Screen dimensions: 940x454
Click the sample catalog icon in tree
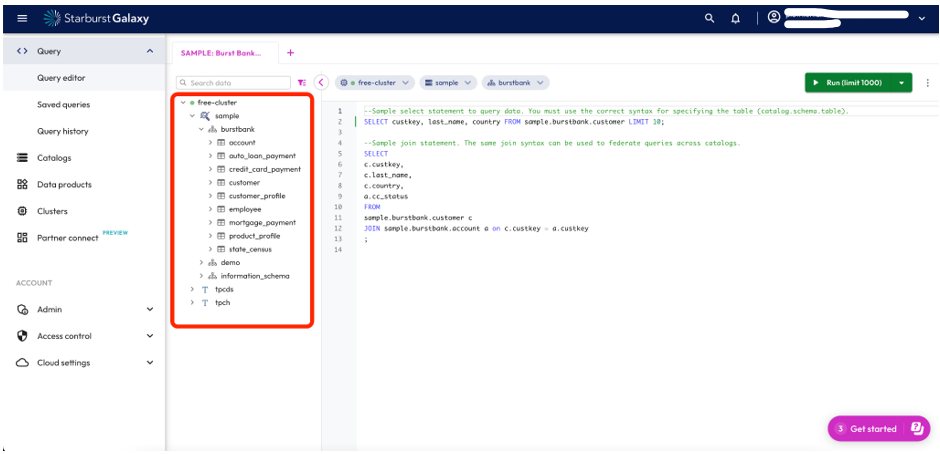click(x=204, y=116)
